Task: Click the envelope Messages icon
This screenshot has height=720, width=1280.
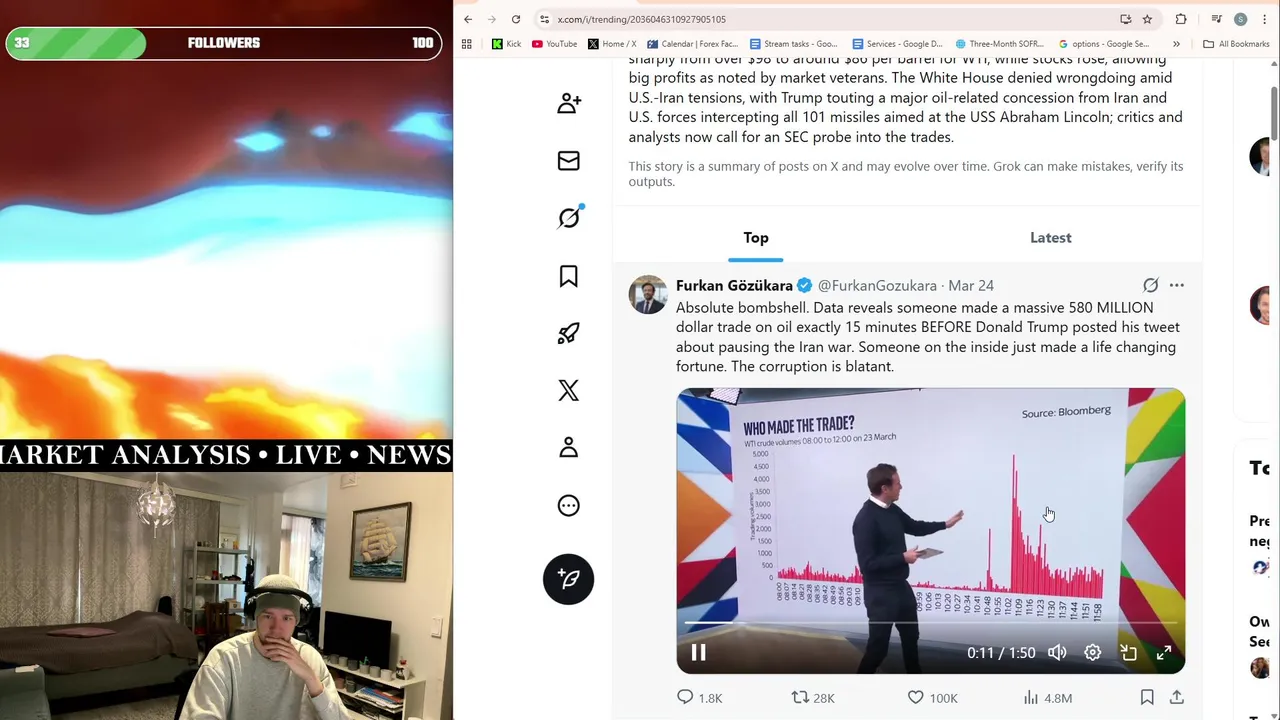Action: (x=568, y=161)
